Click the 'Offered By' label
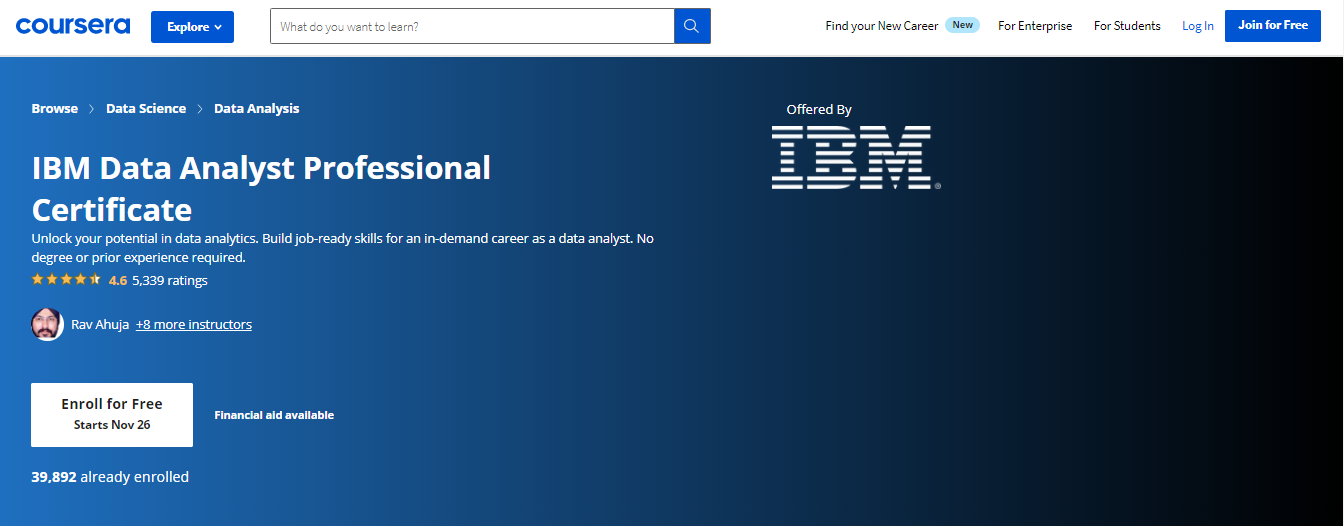 819,110
